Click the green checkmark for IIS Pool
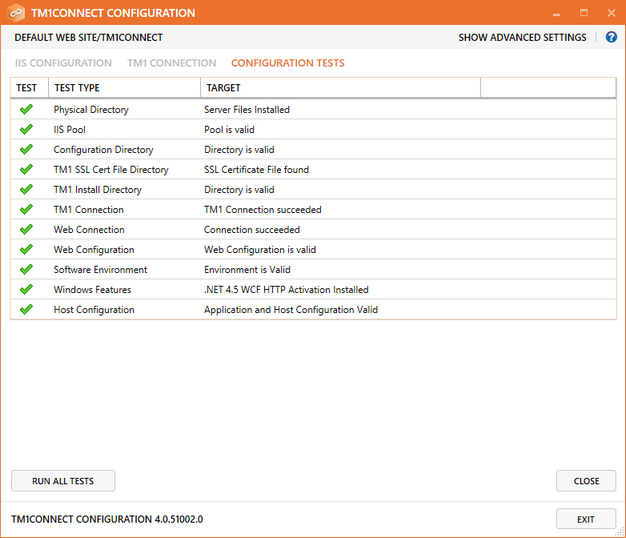The width and height of the screenshot is (626, 538). pyautogui.click(x=26, y=129)
